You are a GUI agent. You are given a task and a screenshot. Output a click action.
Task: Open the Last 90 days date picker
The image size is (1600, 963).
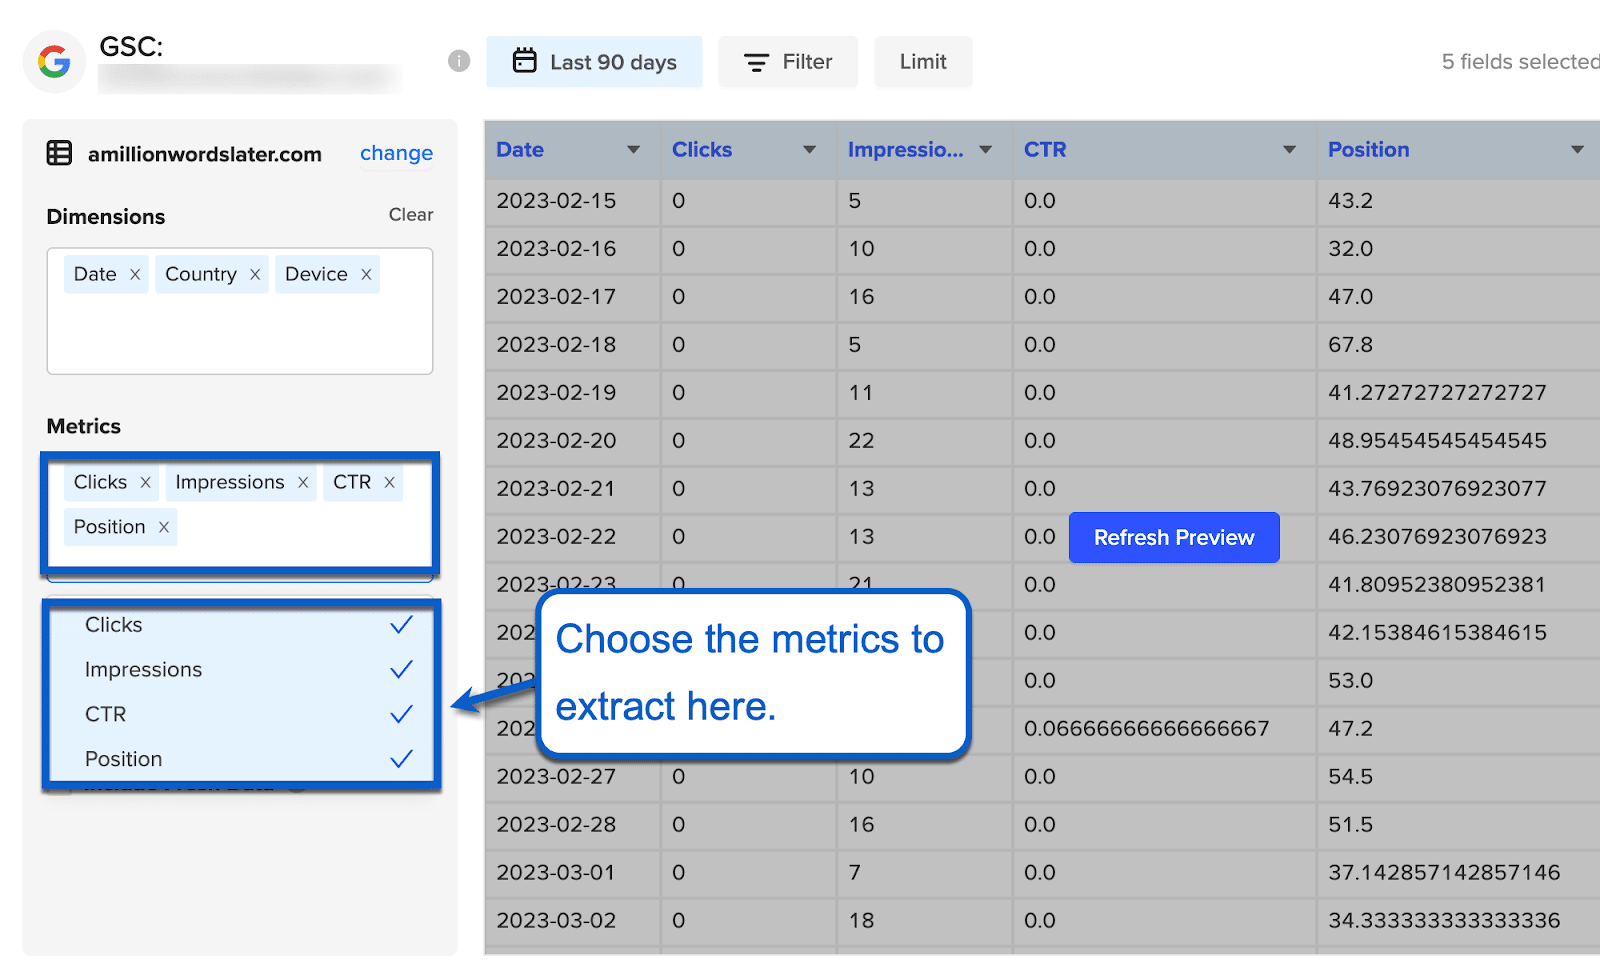click(594, 62)
